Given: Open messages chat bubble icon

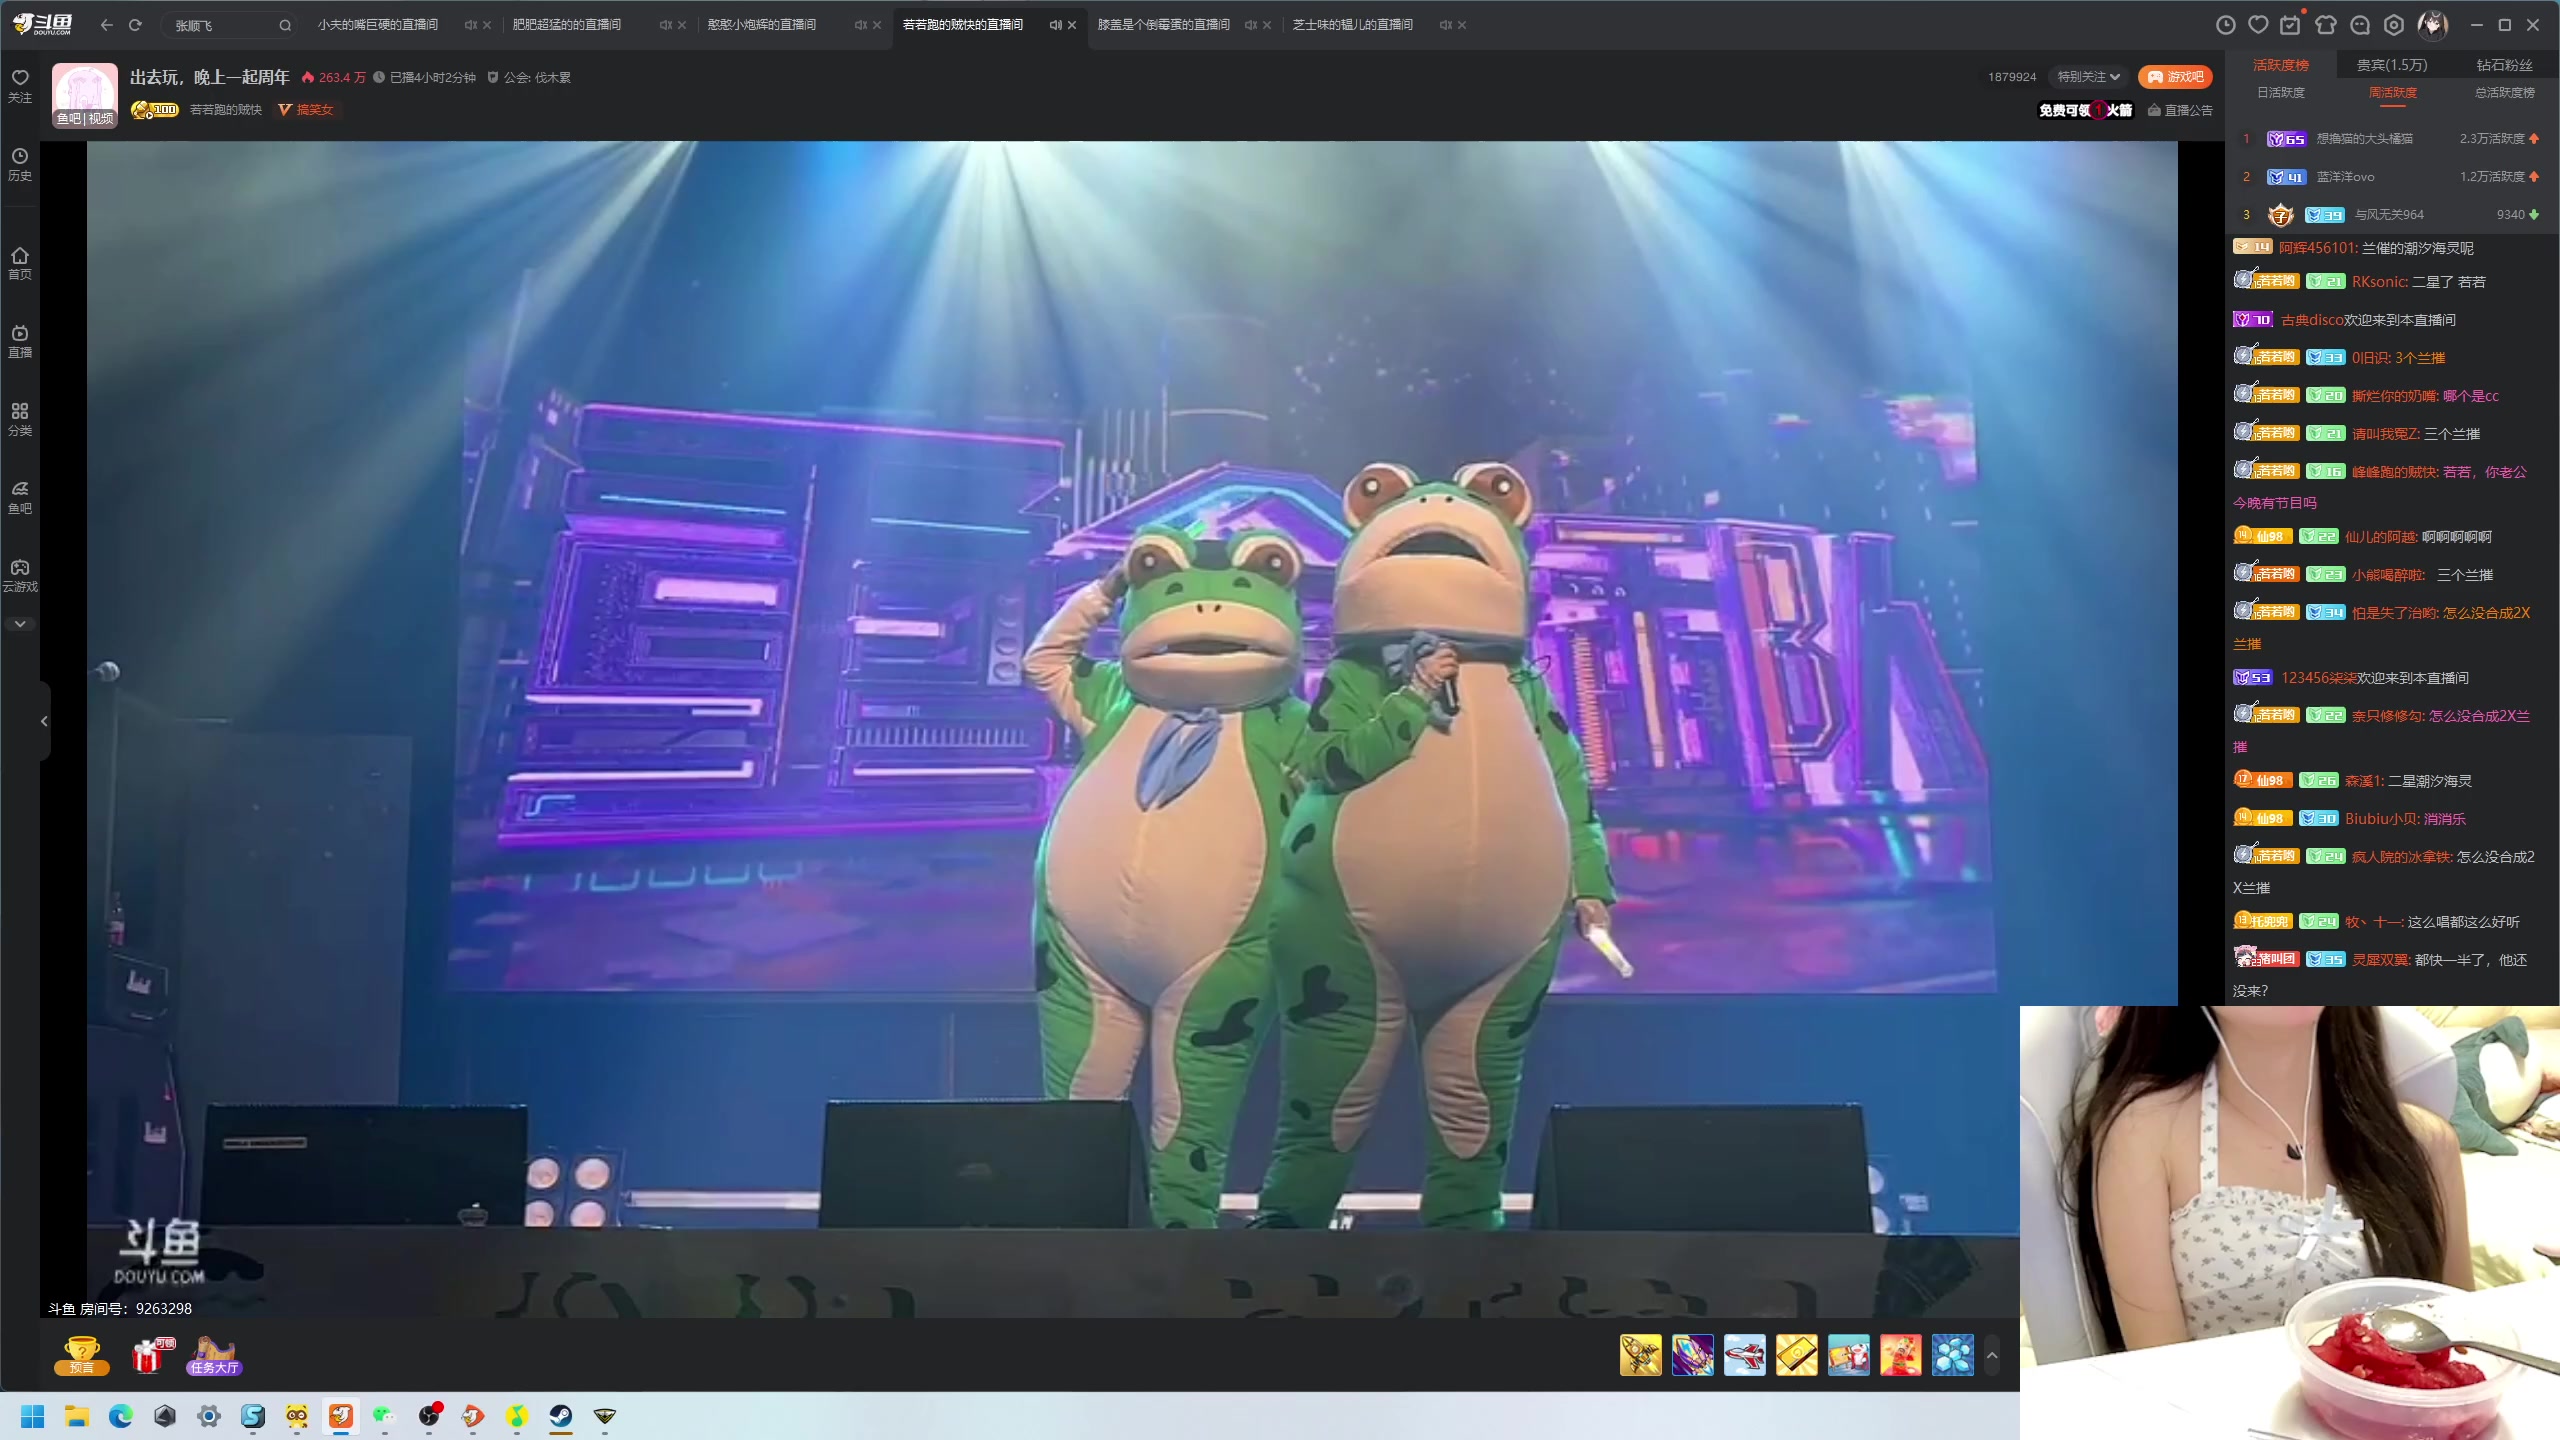Looking at the screenshot, I should [x=2359, y=25].
